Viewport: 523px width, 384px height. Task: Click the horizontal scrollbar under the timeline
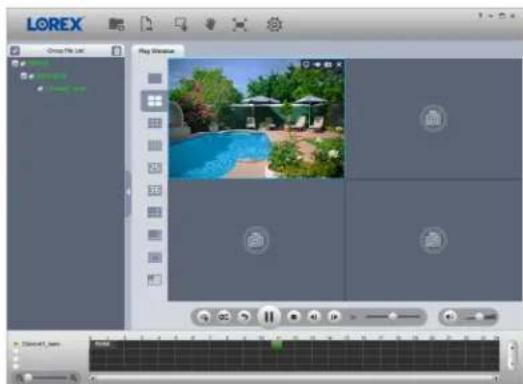tap(294, 378)
